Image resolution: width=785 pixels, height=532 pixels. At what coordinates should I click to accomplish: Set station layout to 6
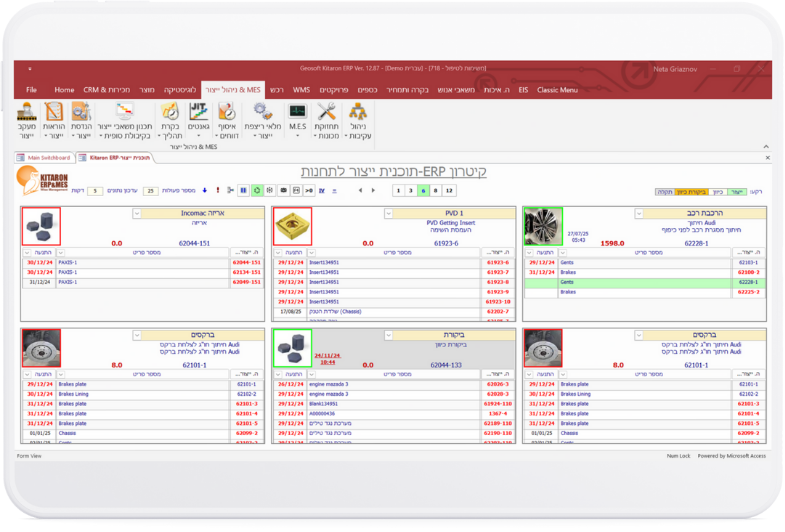click(423, 191)
